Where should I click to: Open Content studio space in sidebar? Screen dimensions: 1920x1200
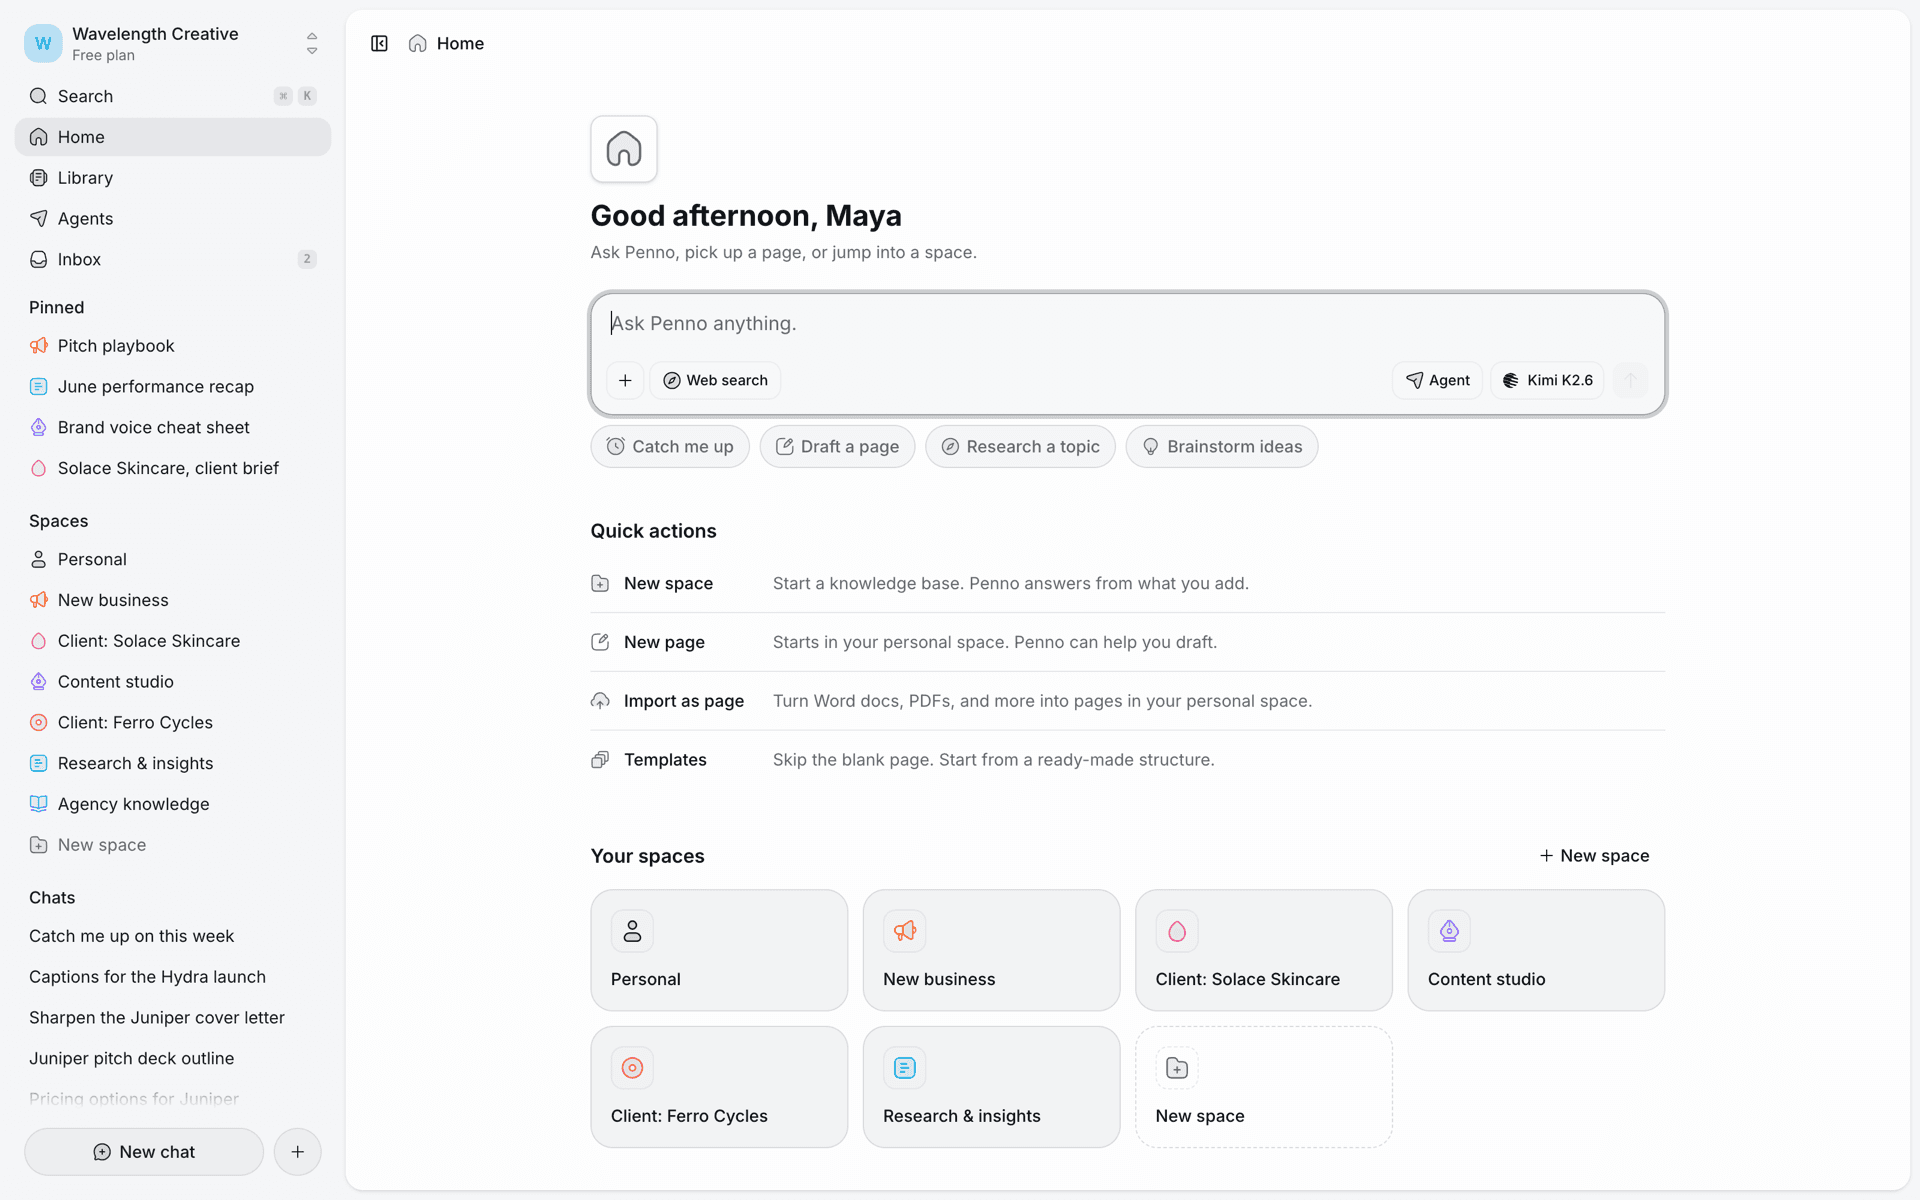(x=172, y=682)
